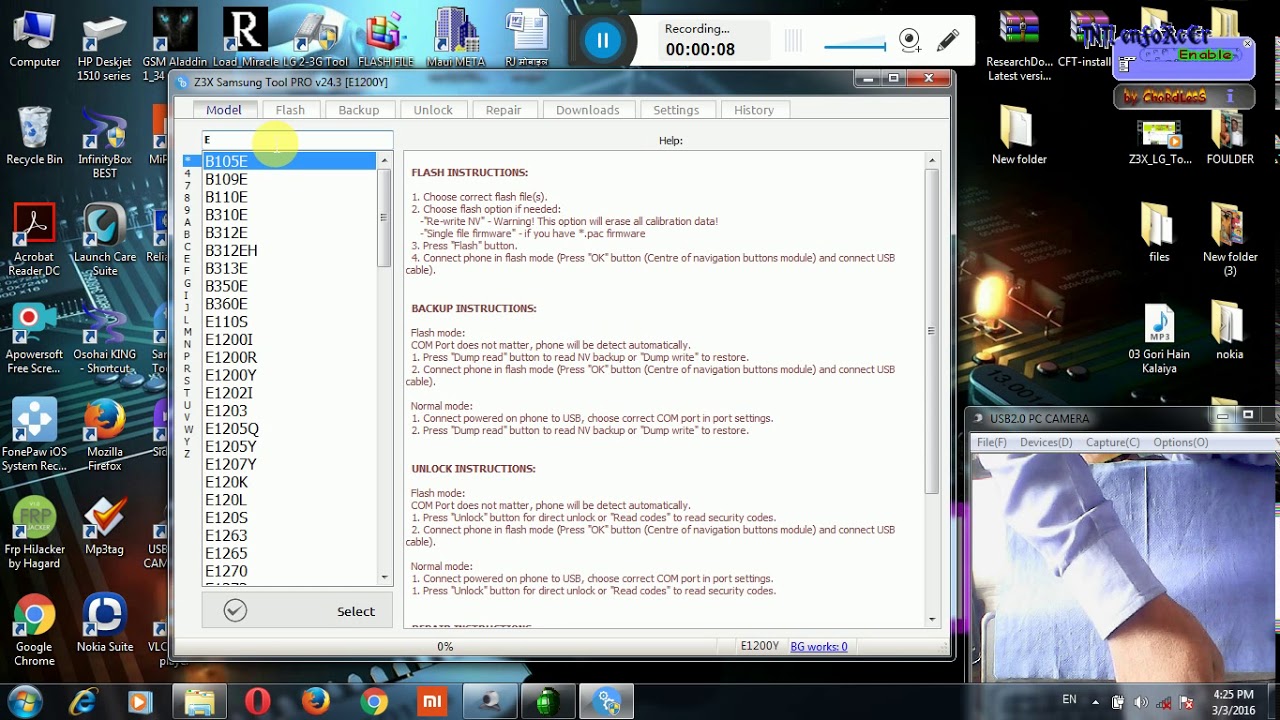Open the nokia folder on desktop
Viewport: 1280px width, 720px height.
pyautogui.click(x=1229, y=331)
